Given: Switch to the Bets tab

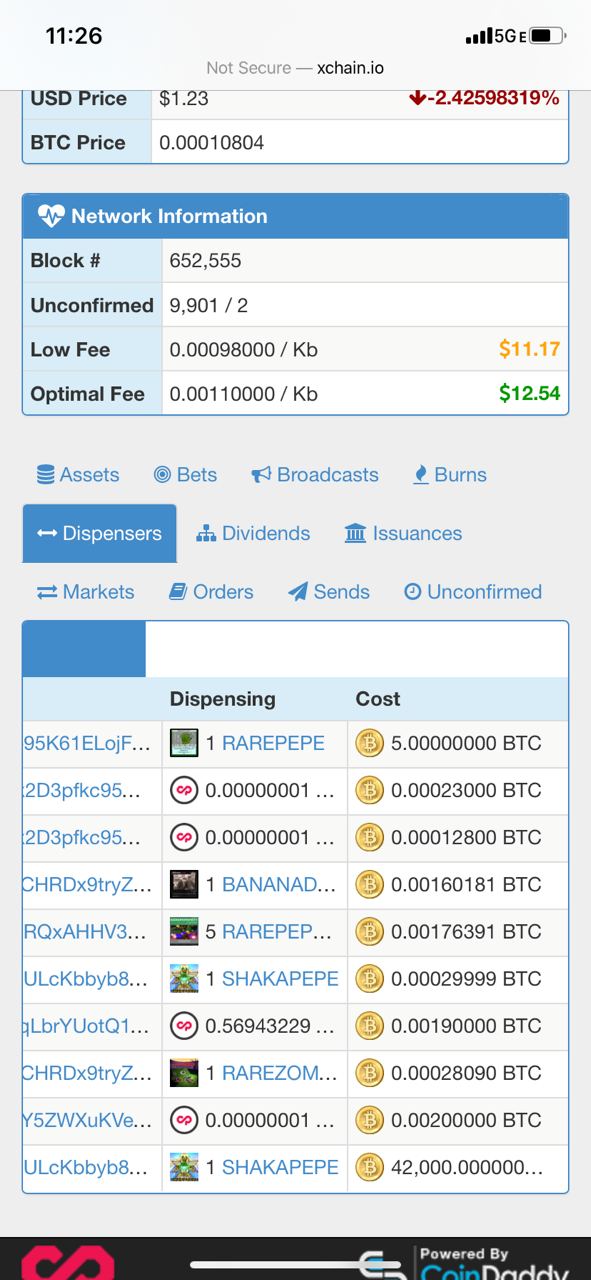Looking at the screenshot, I should point(185,475).
